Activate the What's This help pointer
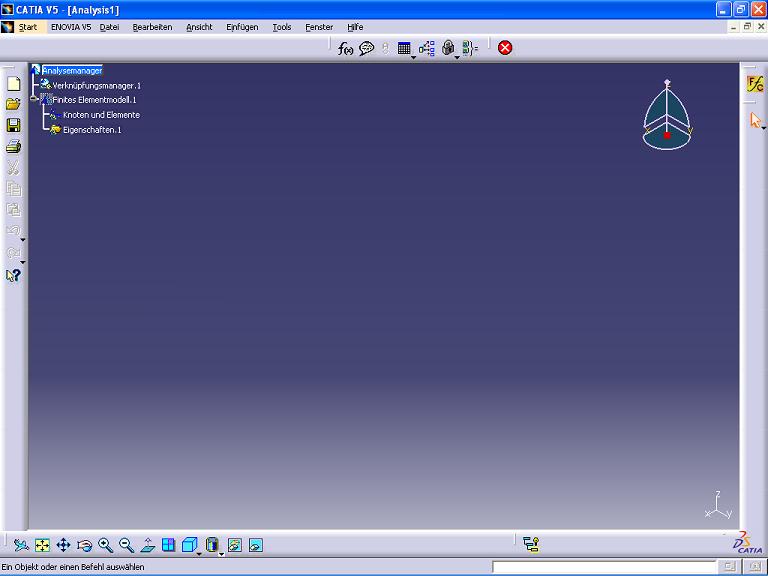This screenshot has width=768, height=576. pyautogui.click(x=13, y=276)
